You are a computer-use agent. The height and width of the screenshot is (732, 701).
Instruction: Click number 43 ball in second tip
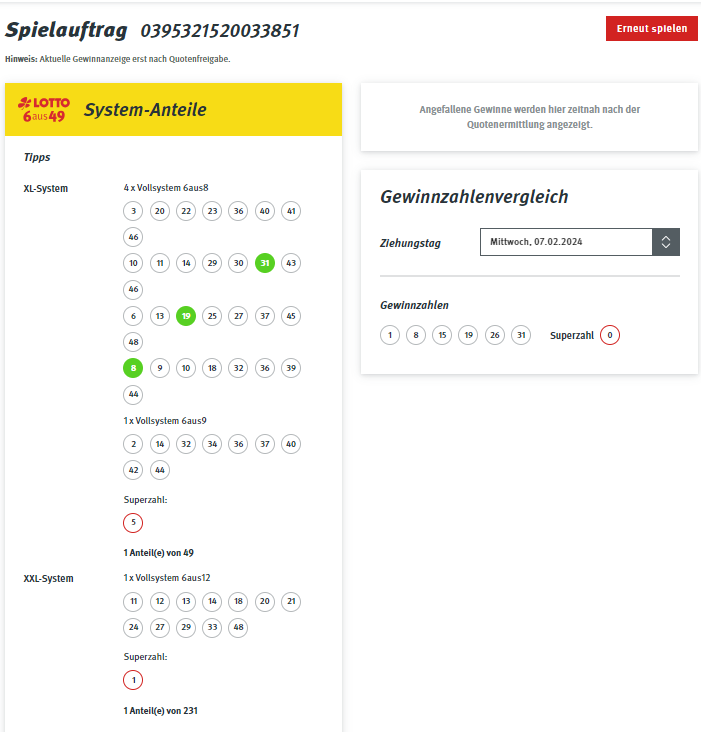pyautogui.click(x=291, y=263)
